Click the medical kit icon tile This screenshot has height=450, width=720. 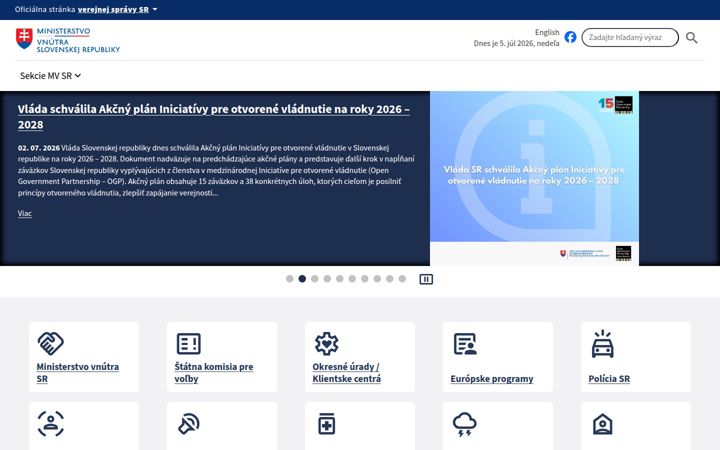pyautogui.click(x=326, y=423)
